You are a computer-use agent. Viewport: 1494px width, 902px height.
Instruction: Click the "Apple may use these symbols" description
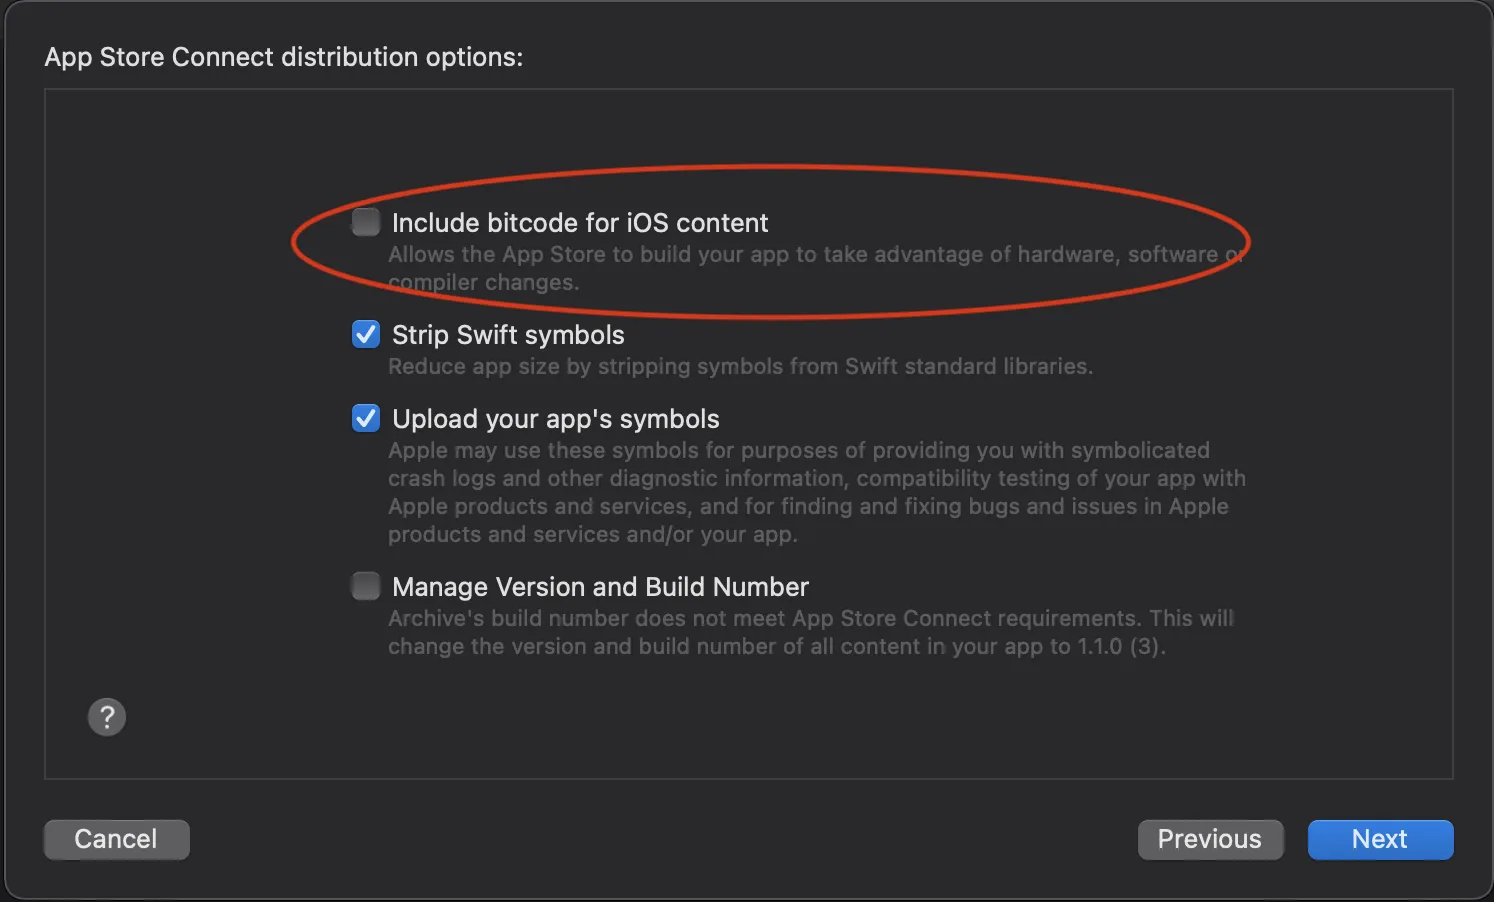click(798, 451)
